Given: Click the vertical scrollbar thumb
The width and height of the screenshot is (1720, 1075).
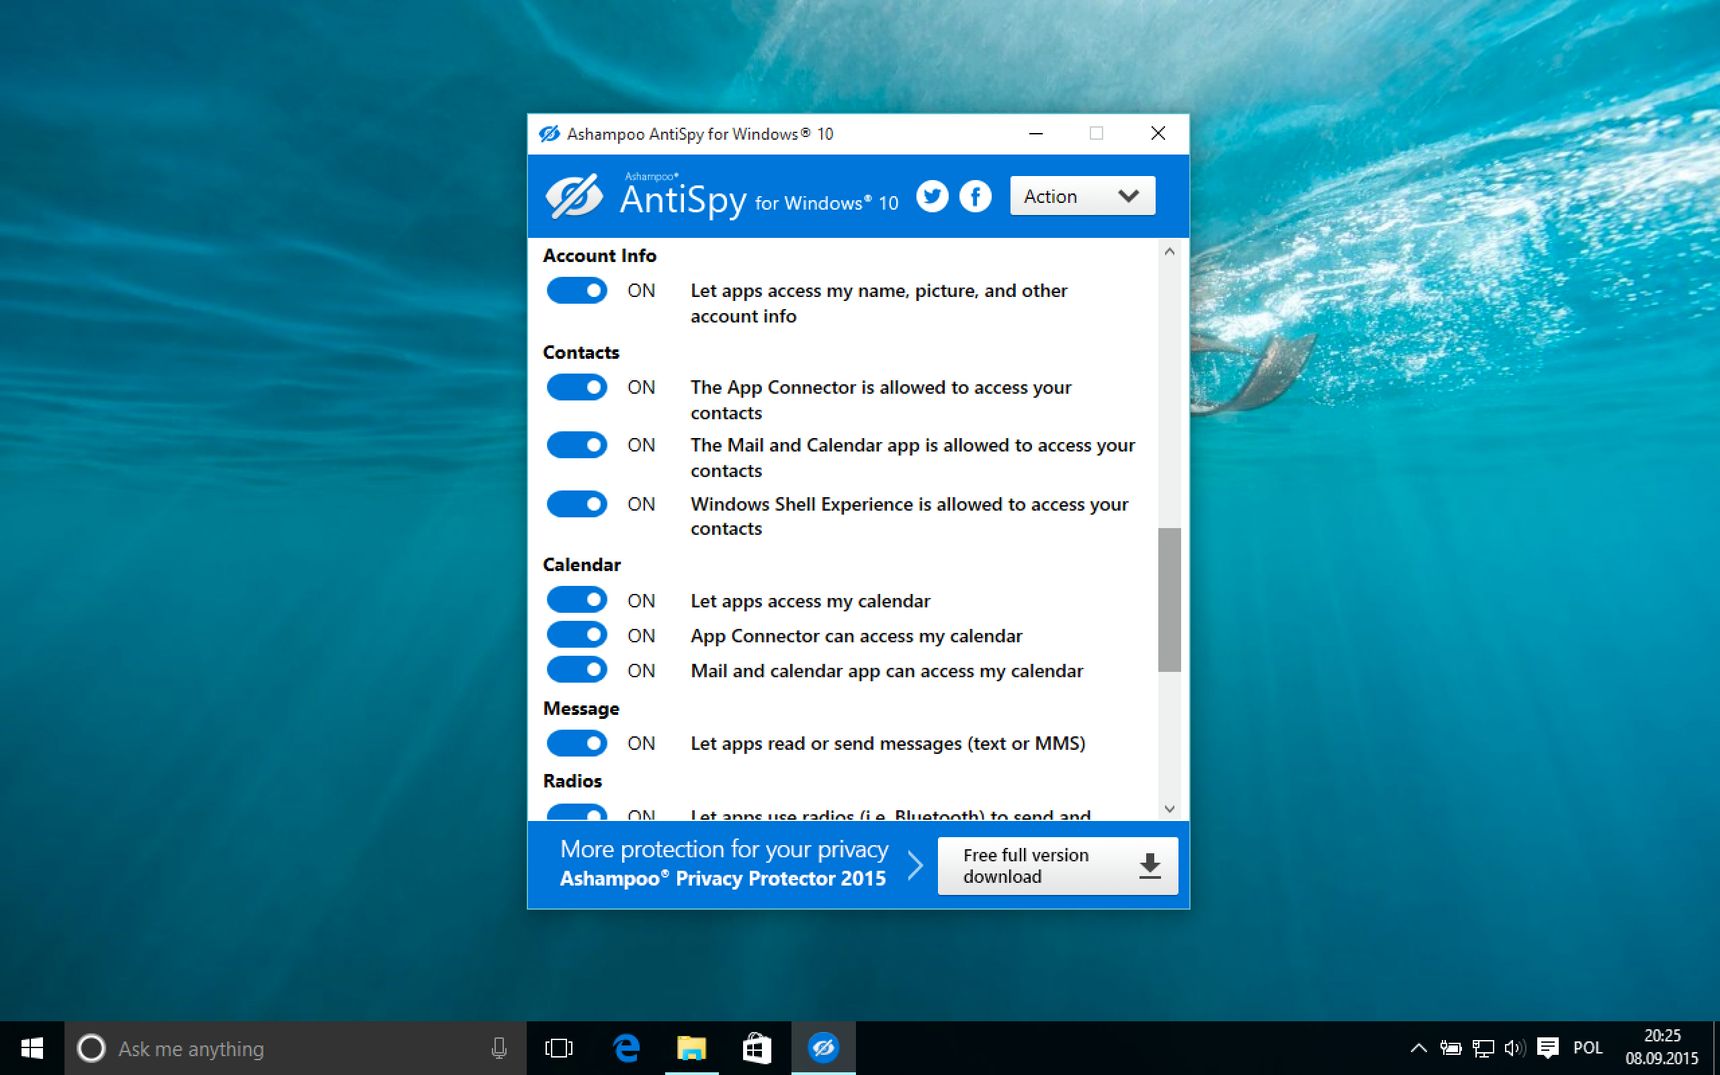Looking at the screenshot, I should click(x=1169, y=599).
